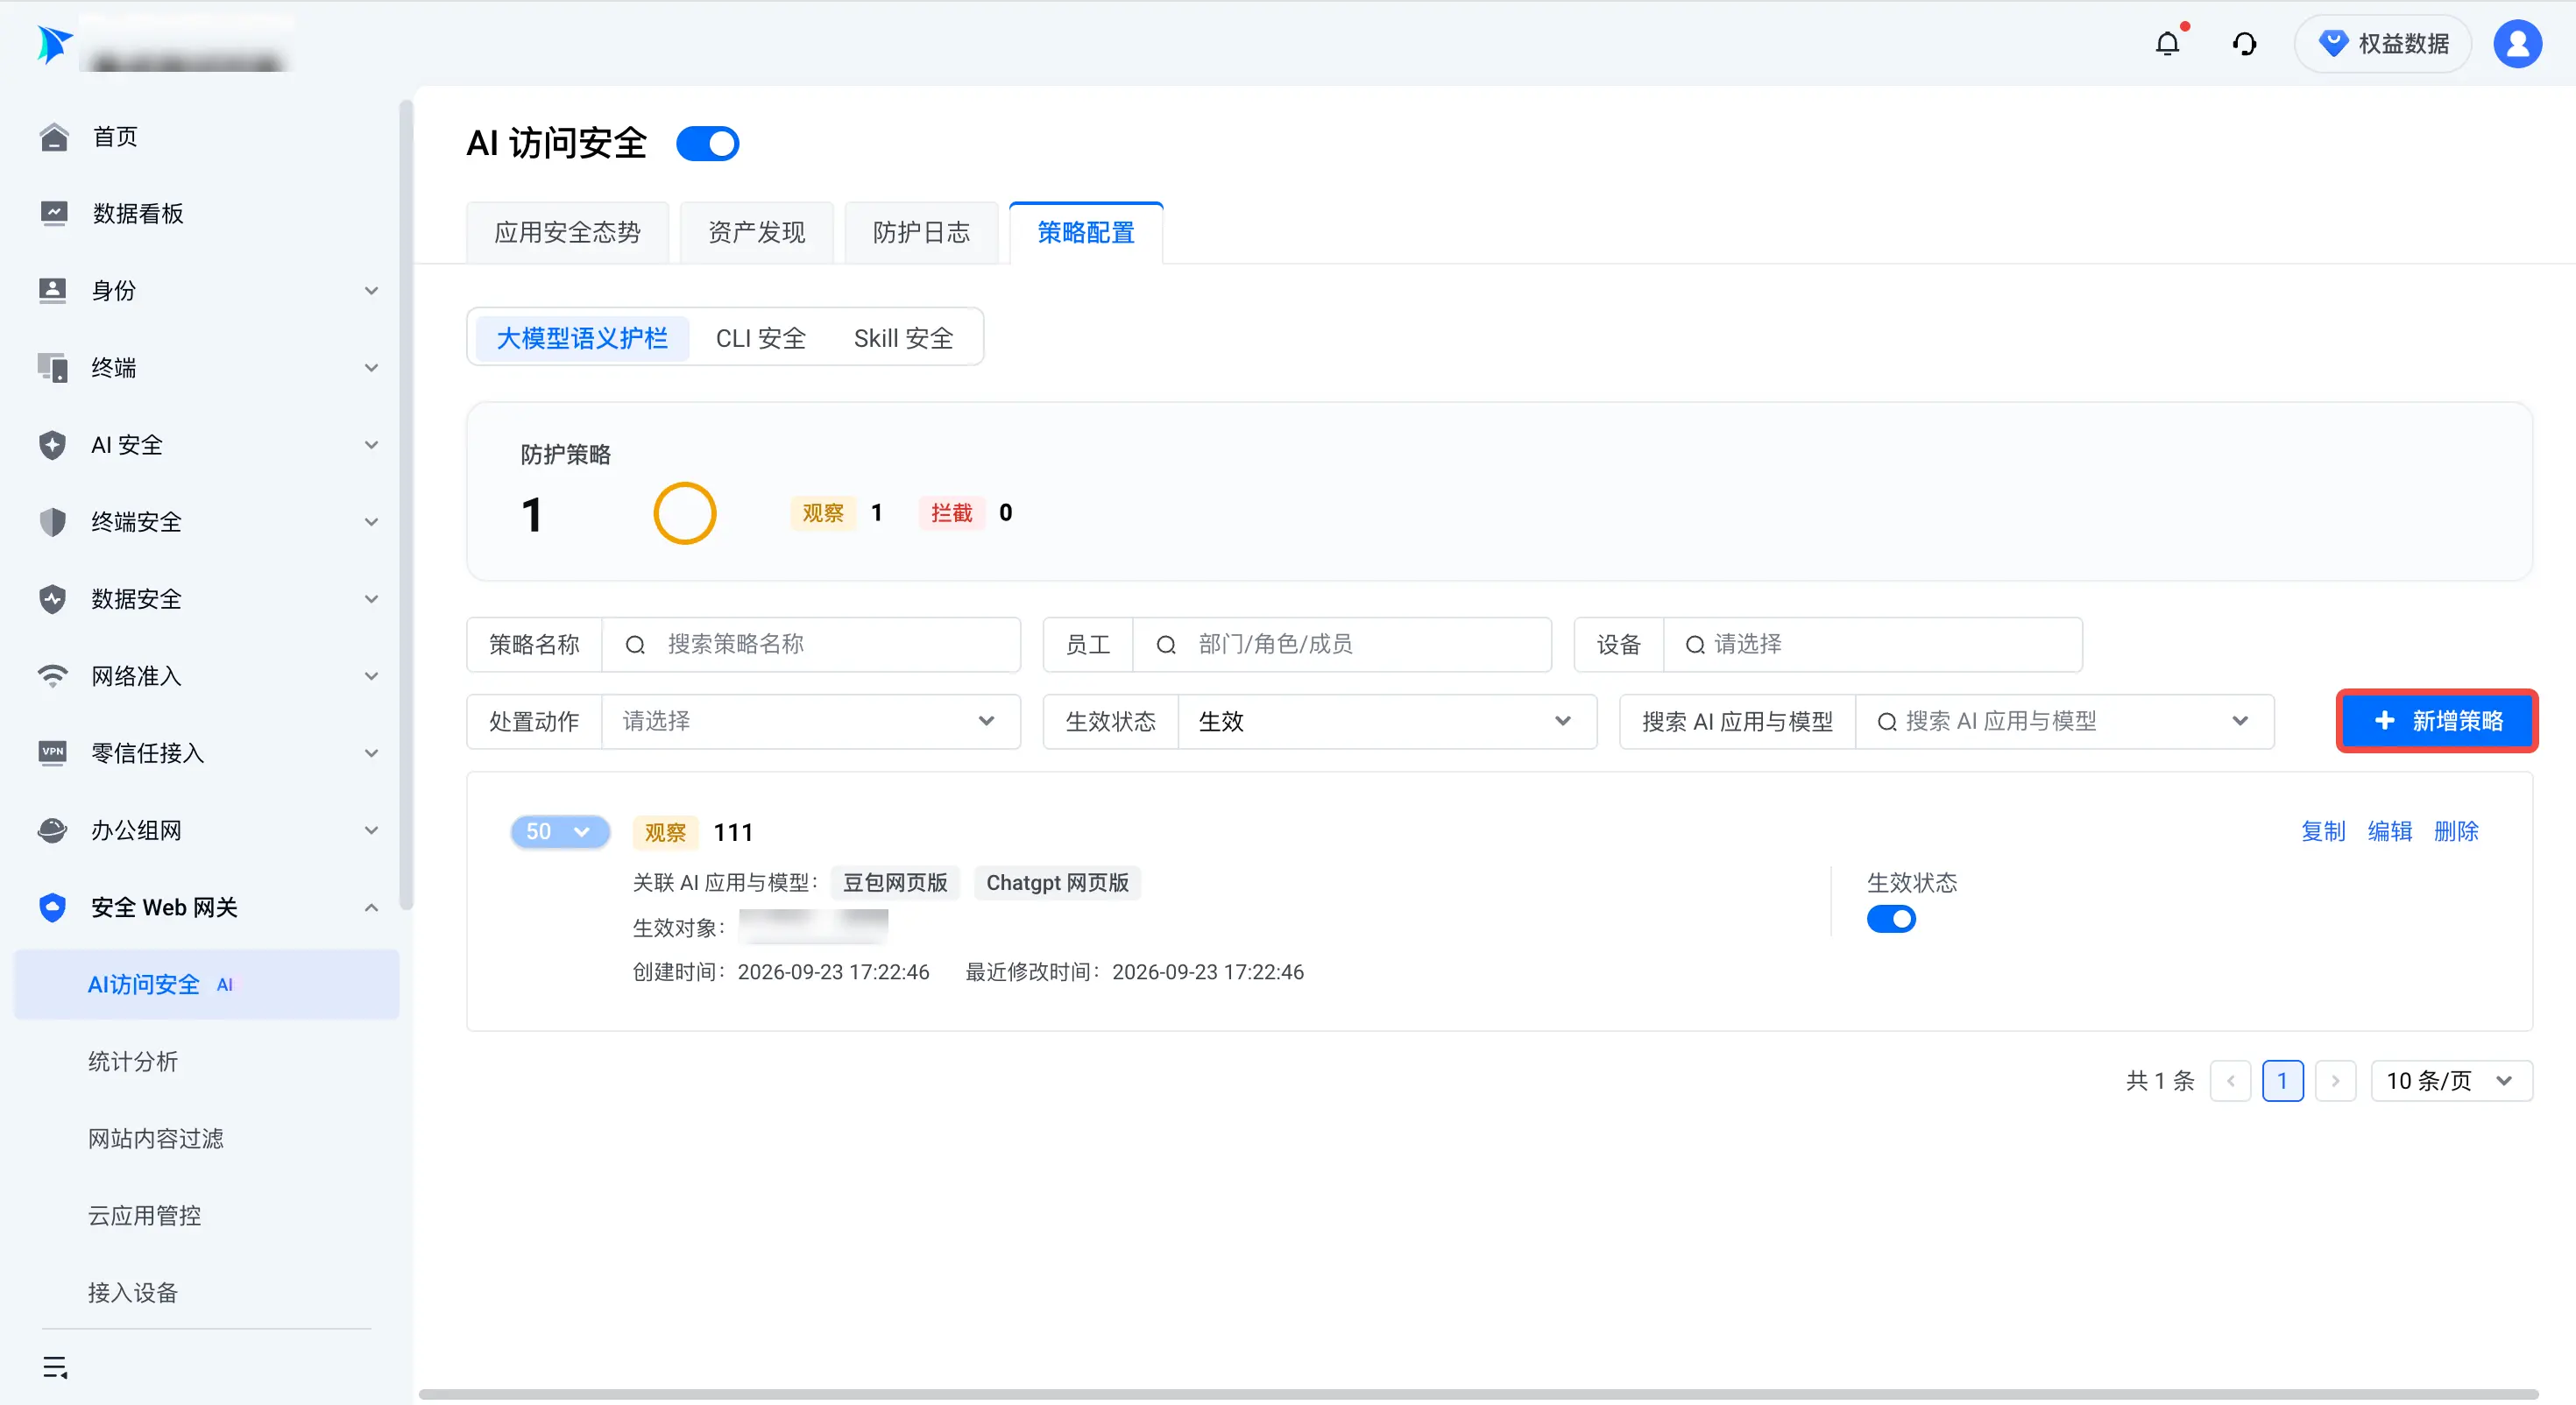Select the CLI 安全 sub-tab
This screenshot has width=2576, height=1405.
(x=761, y=338)
